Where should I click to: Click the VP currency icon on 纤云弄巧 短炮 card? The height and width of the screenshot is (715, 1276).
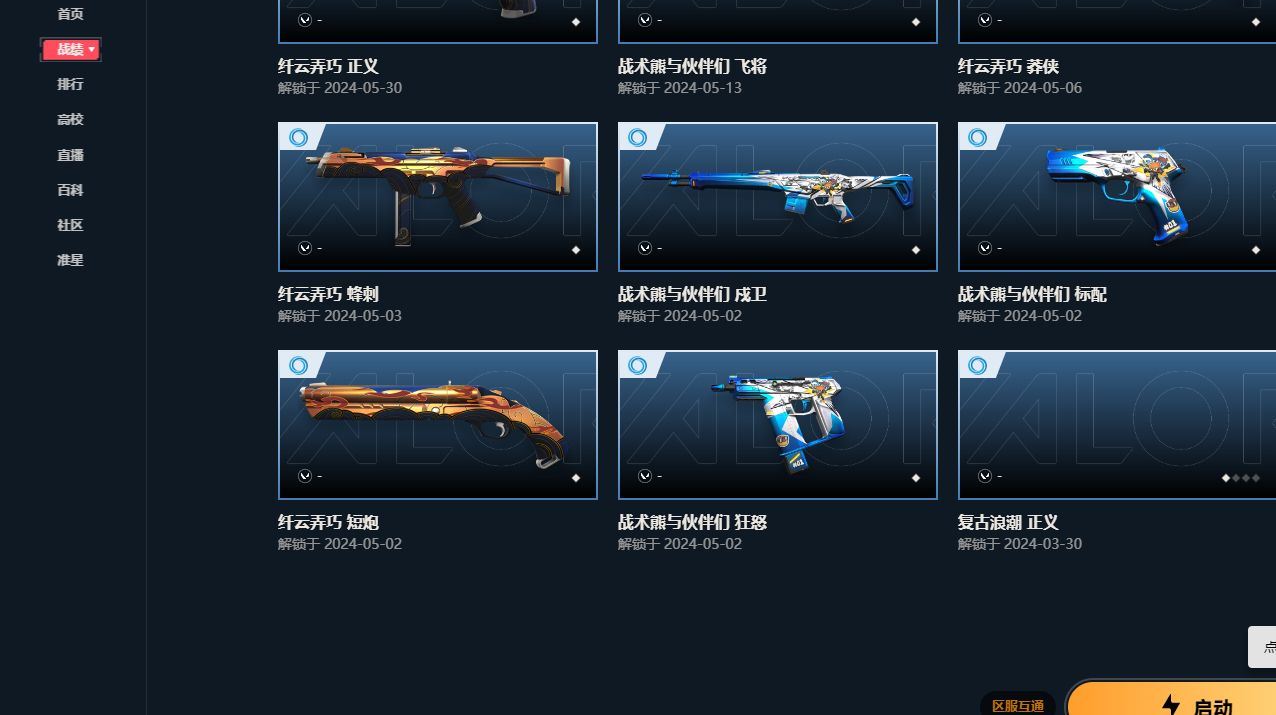[x=304, y=476]
